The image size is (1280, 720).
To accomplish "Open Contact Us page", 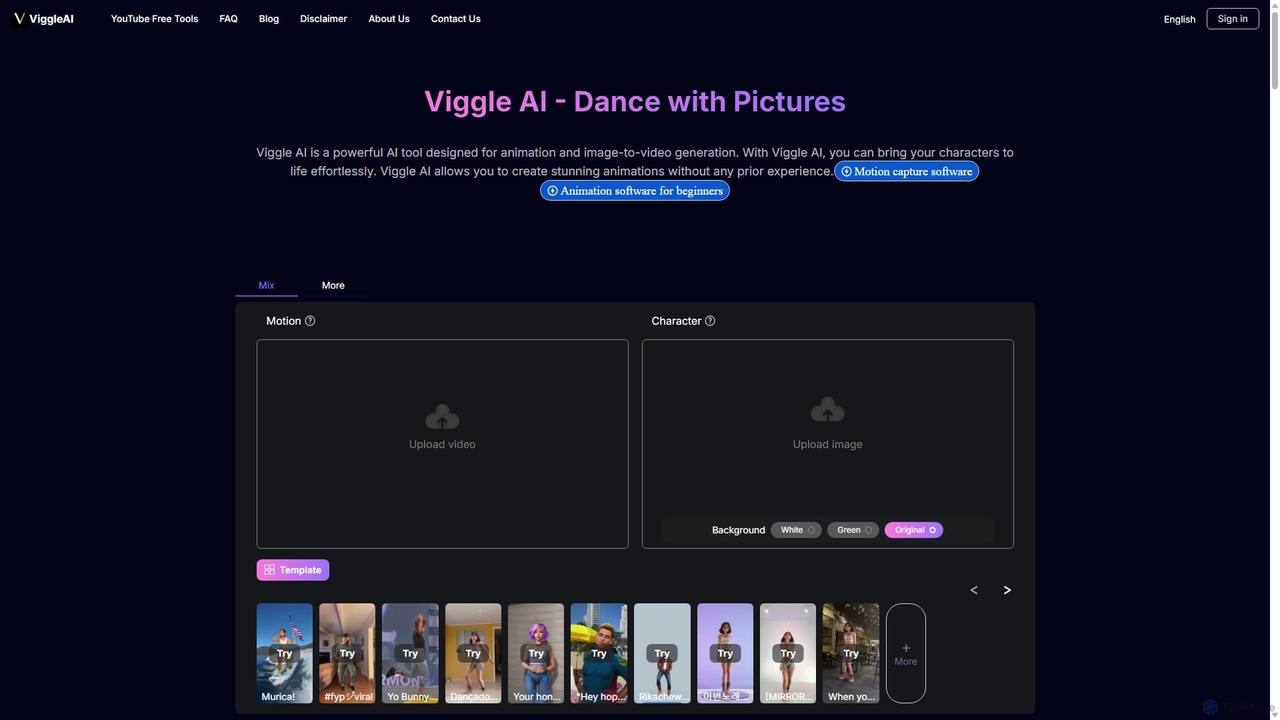I will coord(455,19).
